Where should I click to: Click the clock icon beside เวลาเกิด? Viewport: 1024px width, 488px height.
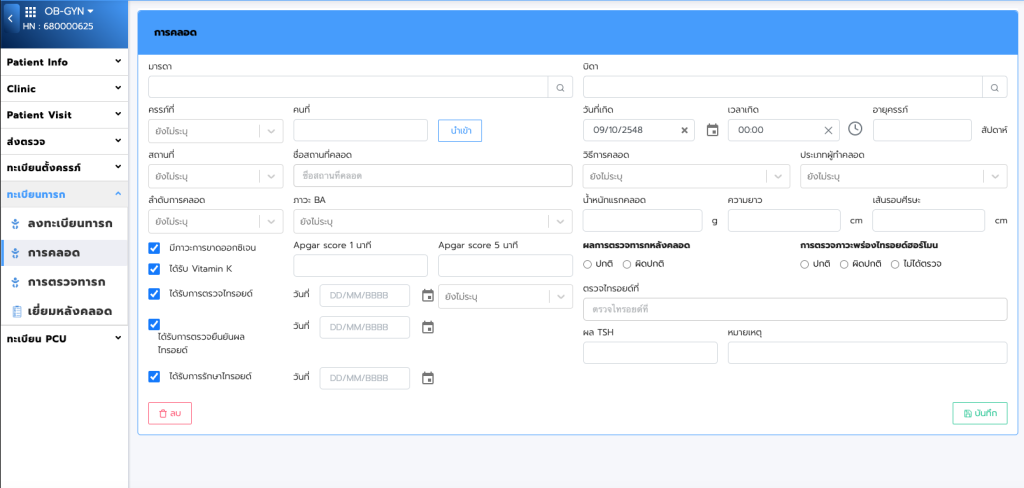pos(855,129)
